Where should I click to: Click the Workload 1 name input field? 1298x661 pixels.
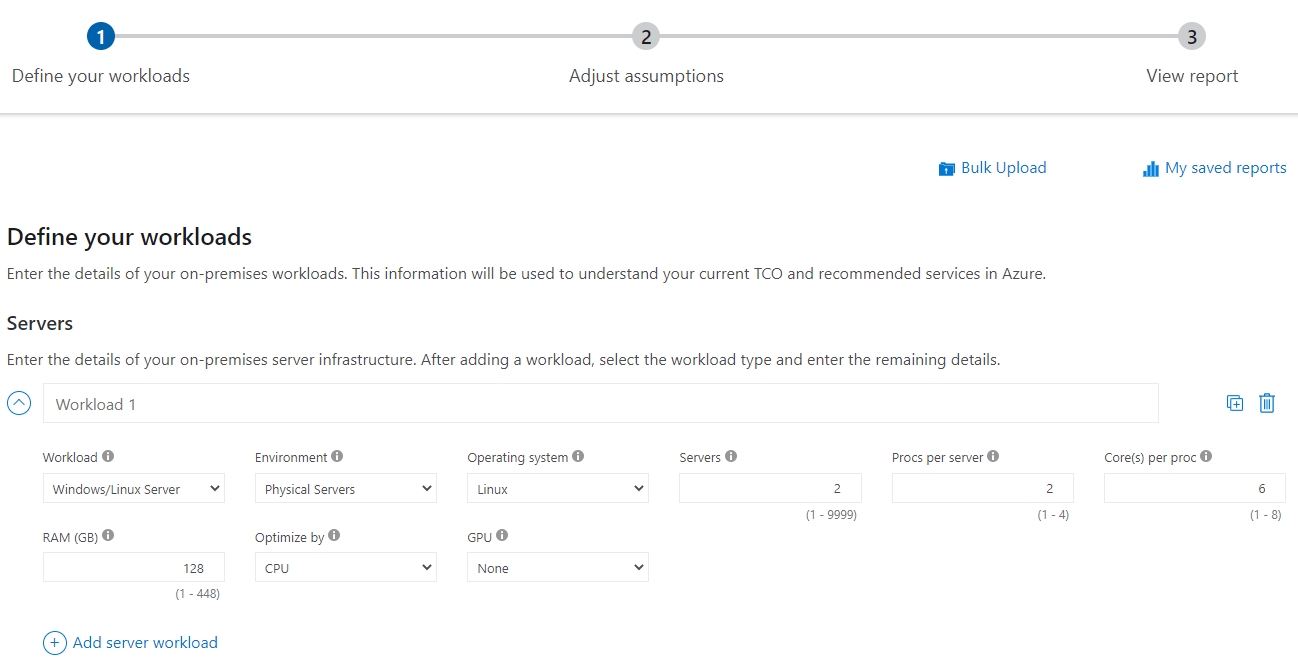600,404
